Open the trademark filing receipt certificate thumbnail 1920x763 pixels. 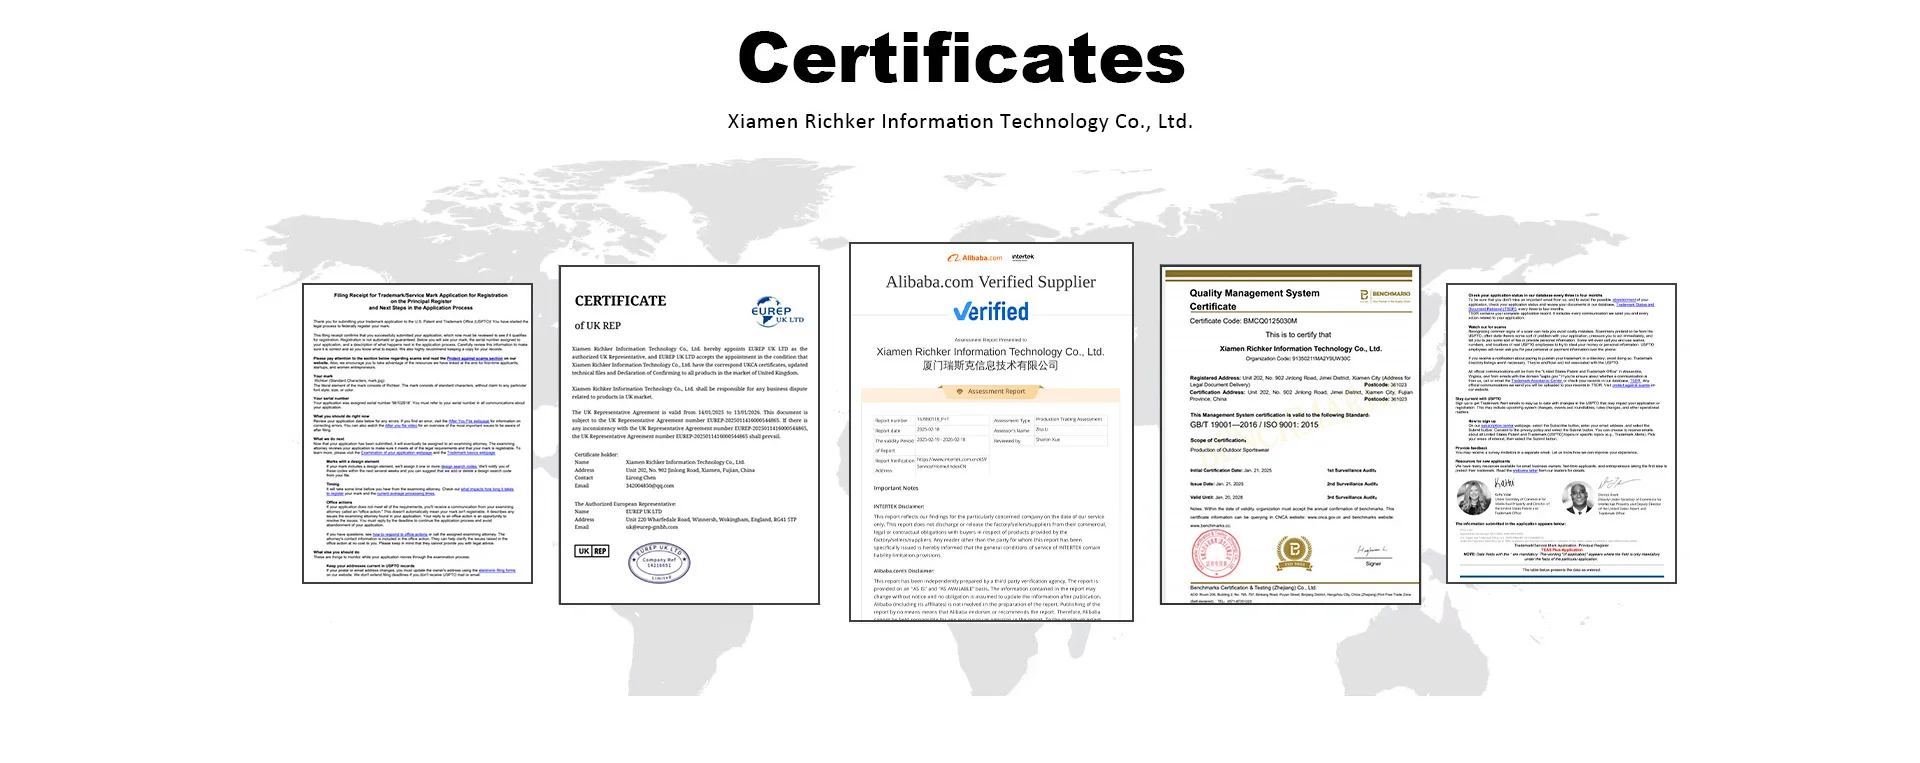417,433
